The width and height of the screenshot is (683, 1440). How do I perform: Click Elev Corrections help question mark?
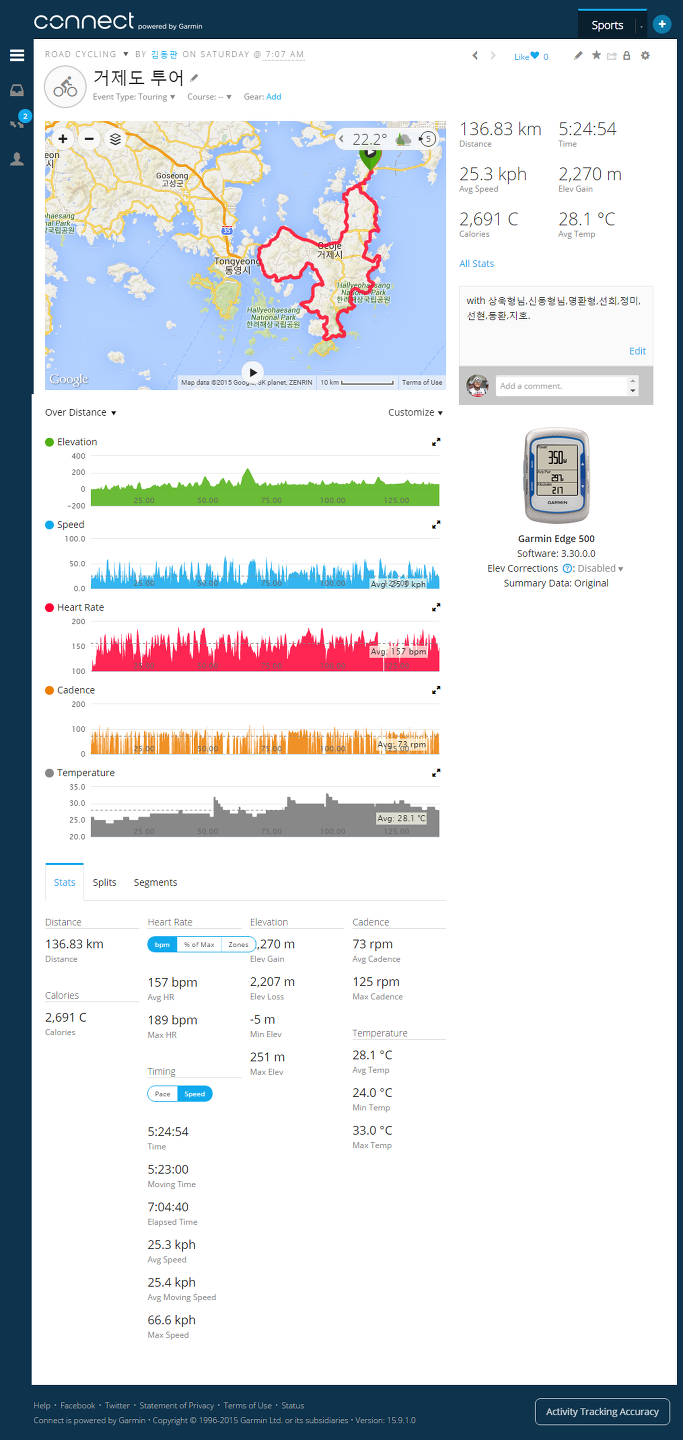tap(567, 568)
